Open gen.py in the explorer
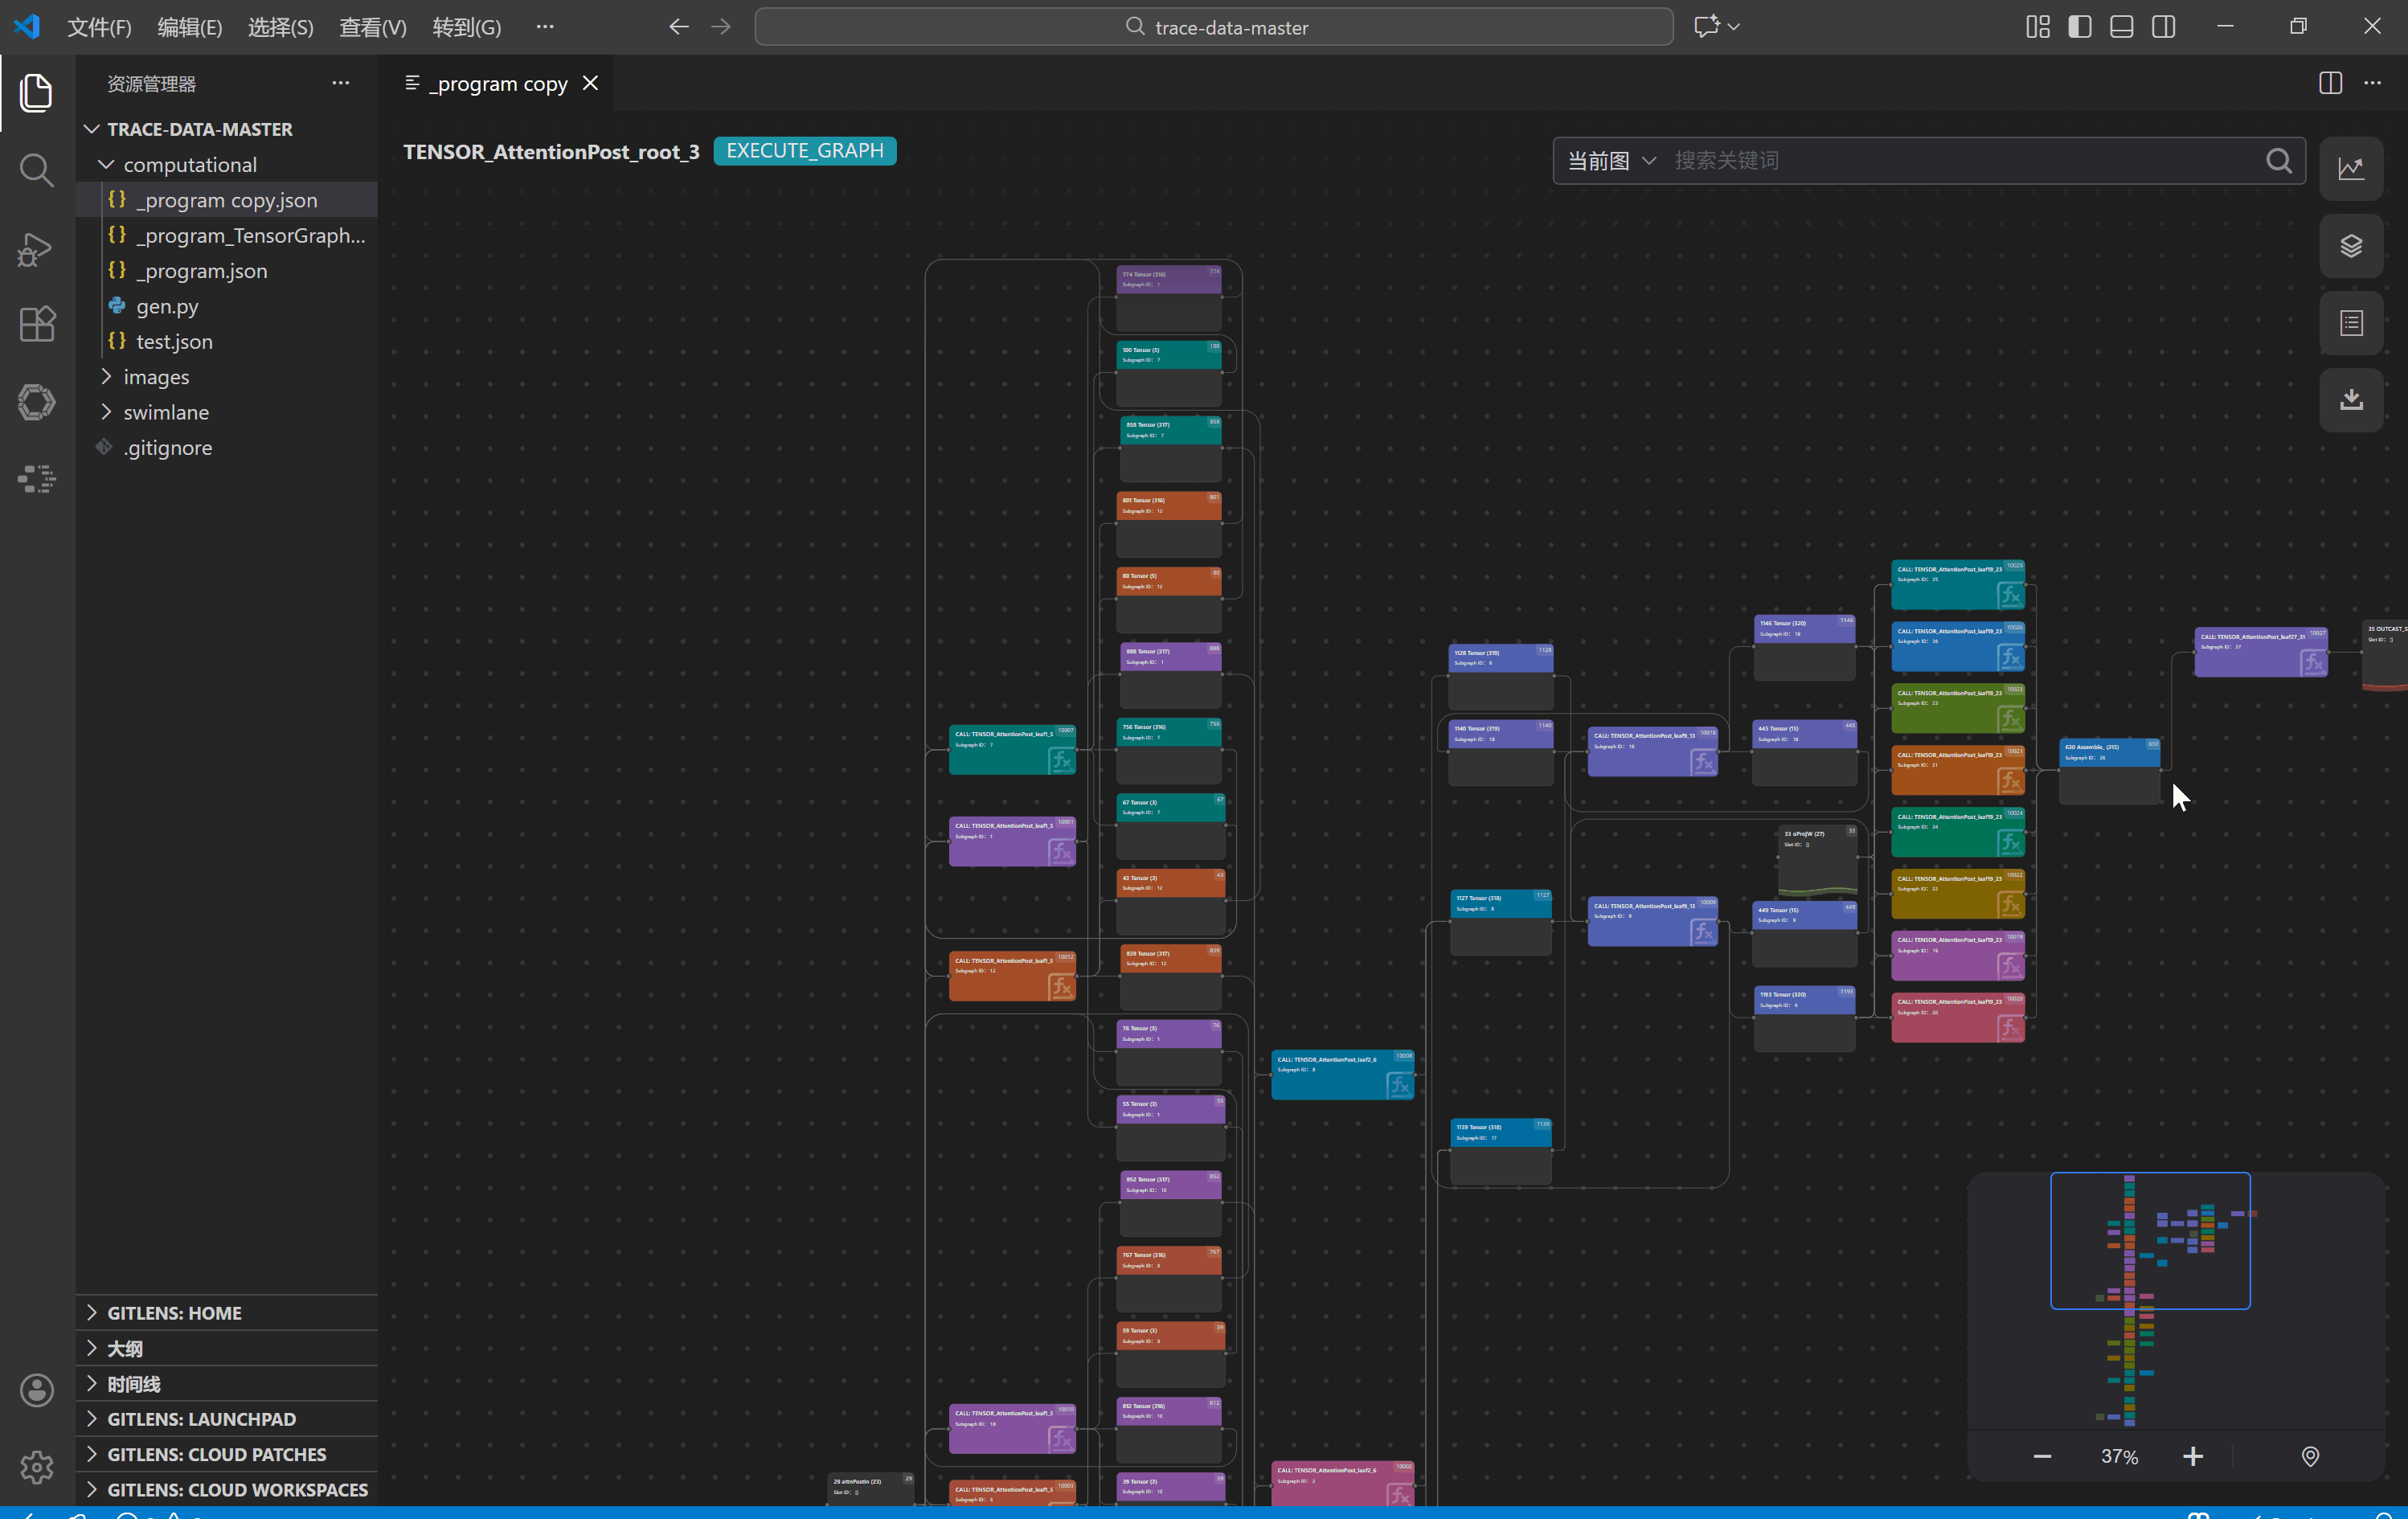2408x1519 pixels. pyautogui.click(x=167, y=306)
